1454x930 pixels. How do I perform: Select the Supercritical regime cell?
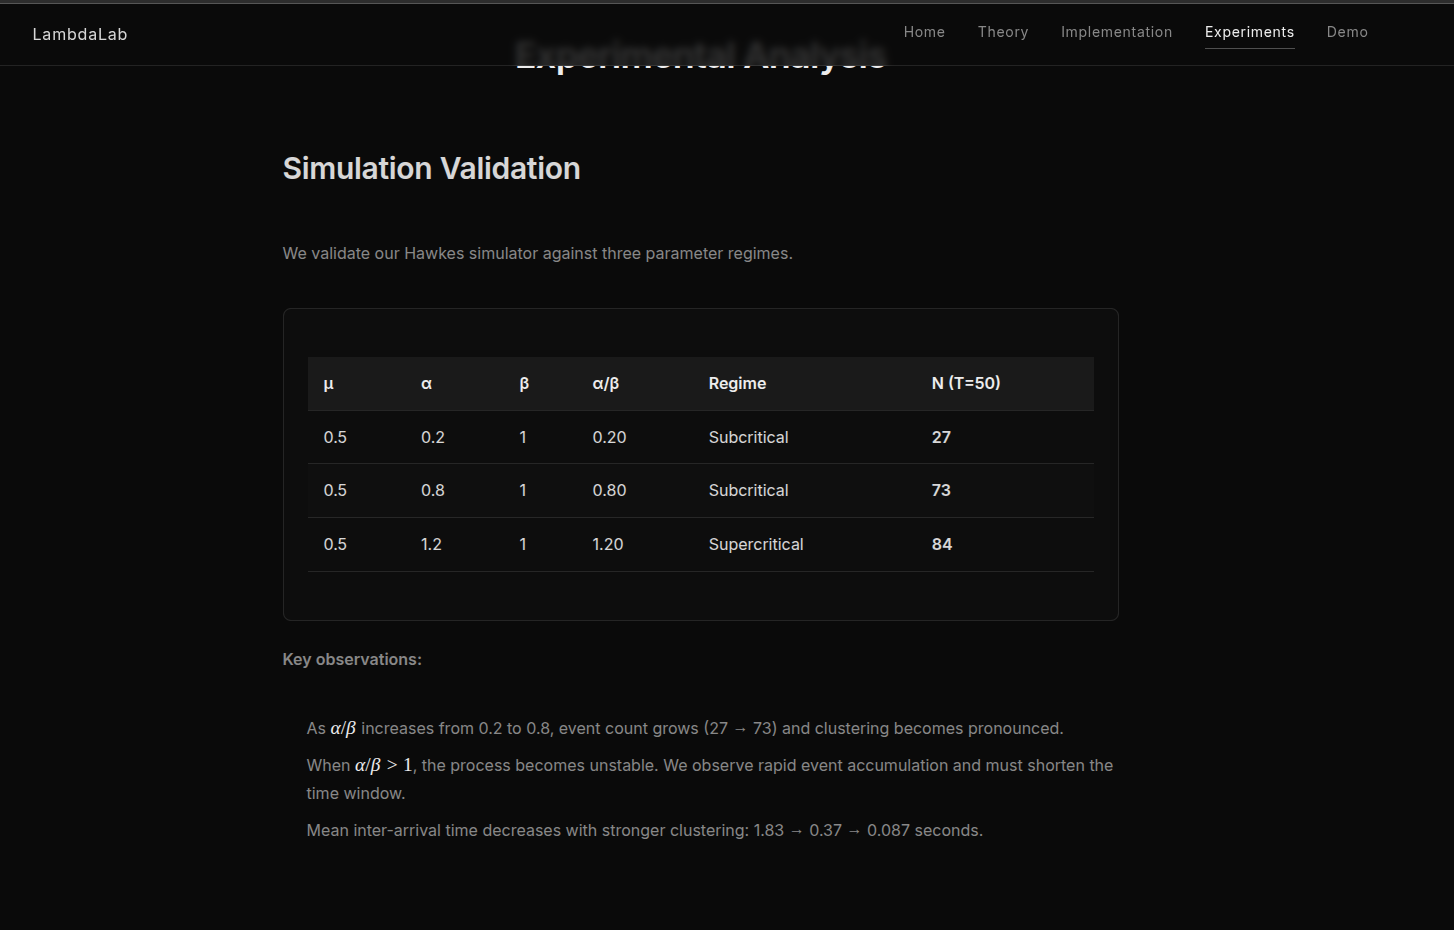pyautogui.click(x=755, y=545)
